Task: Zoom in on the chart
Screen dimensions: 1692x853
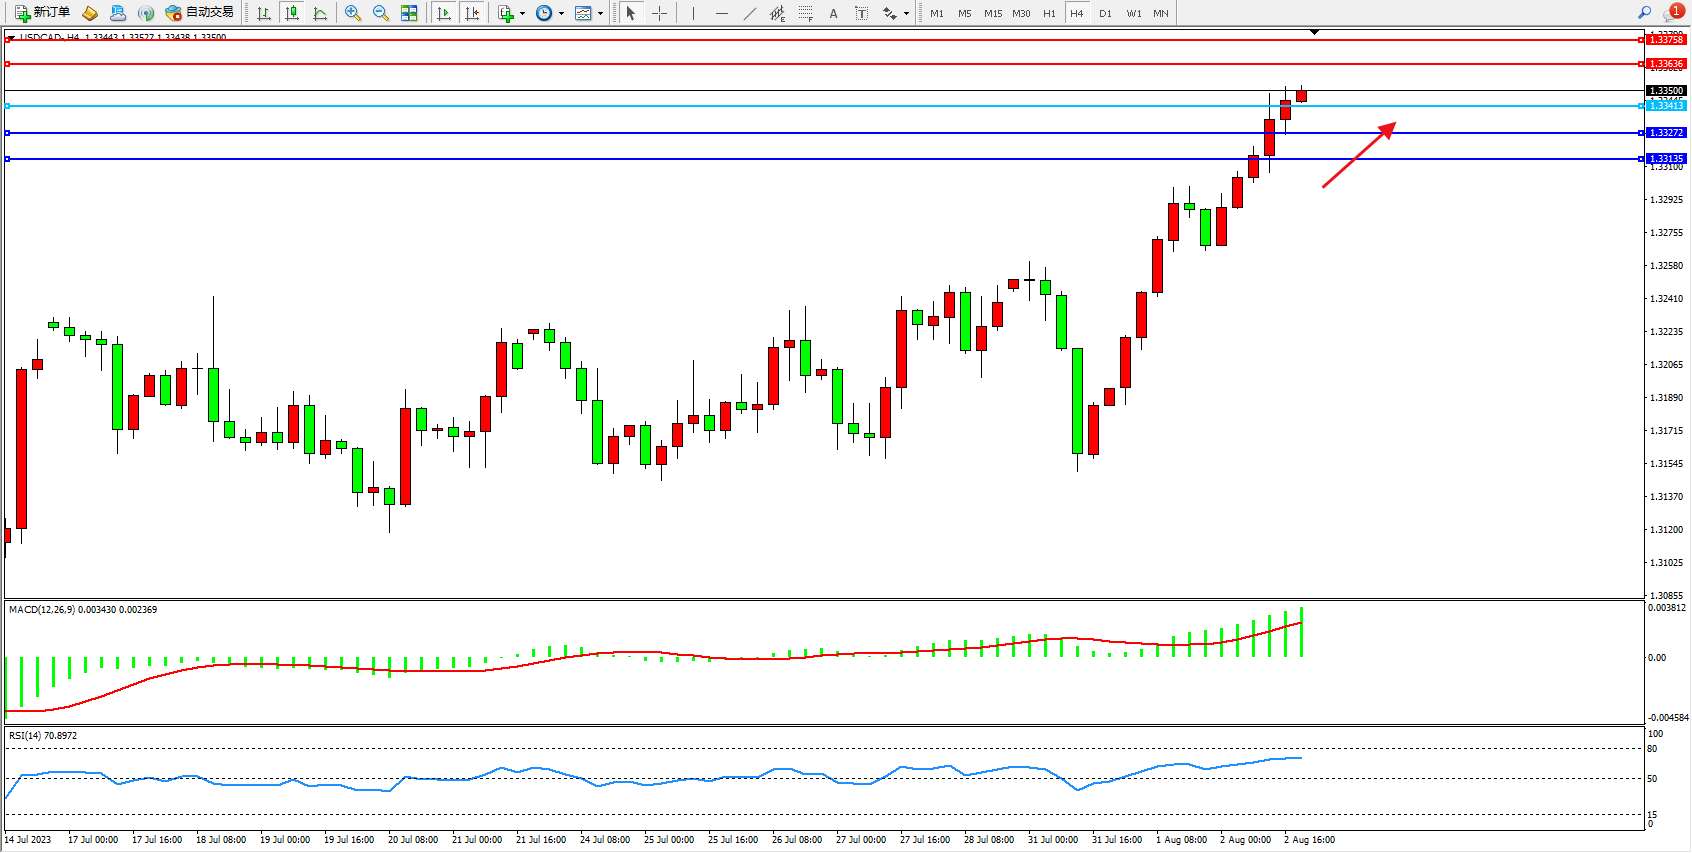Action: pyautogui.click(x=352, y=13)
